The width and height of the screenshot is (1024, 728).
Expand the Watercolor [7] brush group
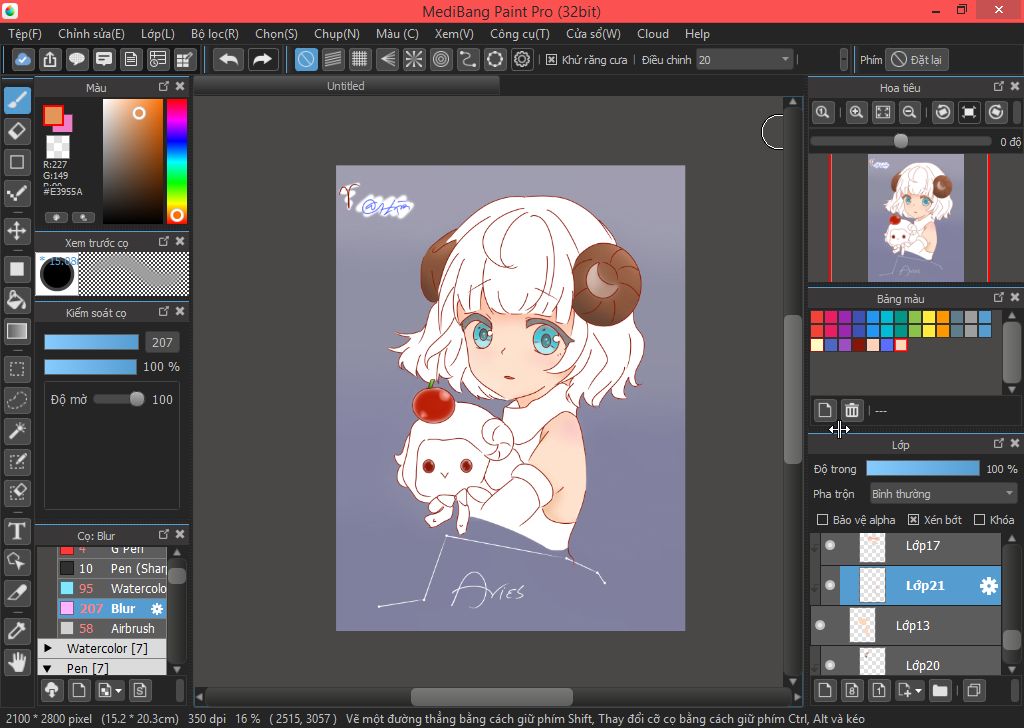48,648
